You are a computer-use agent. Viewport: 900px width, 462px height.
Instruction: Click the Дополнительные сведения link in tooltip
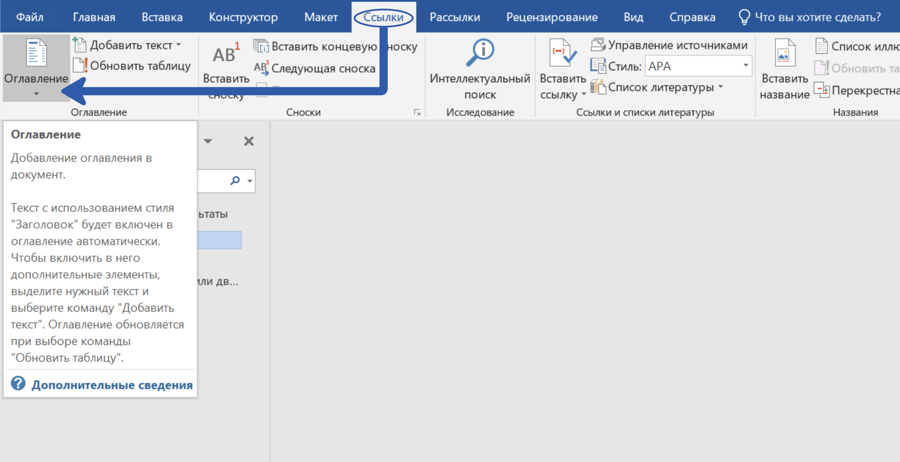coord(111,385)
